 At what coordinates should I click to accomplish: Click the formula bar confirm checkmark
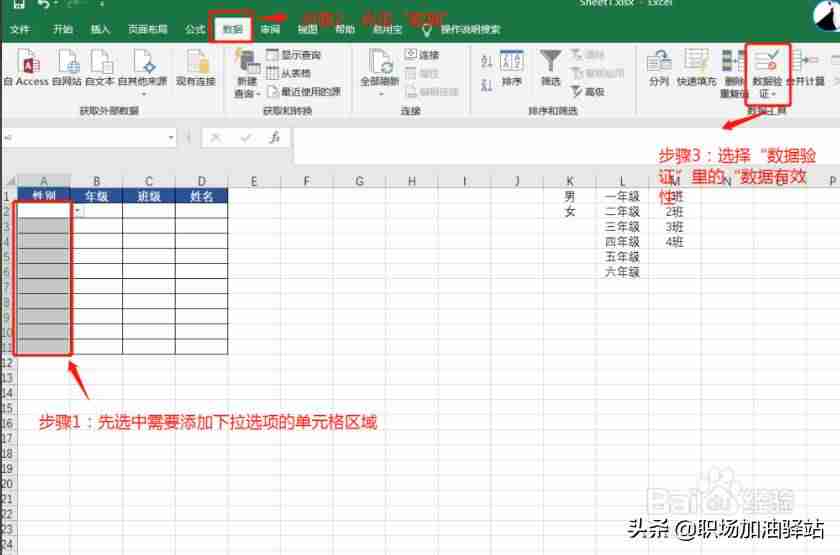246,138
